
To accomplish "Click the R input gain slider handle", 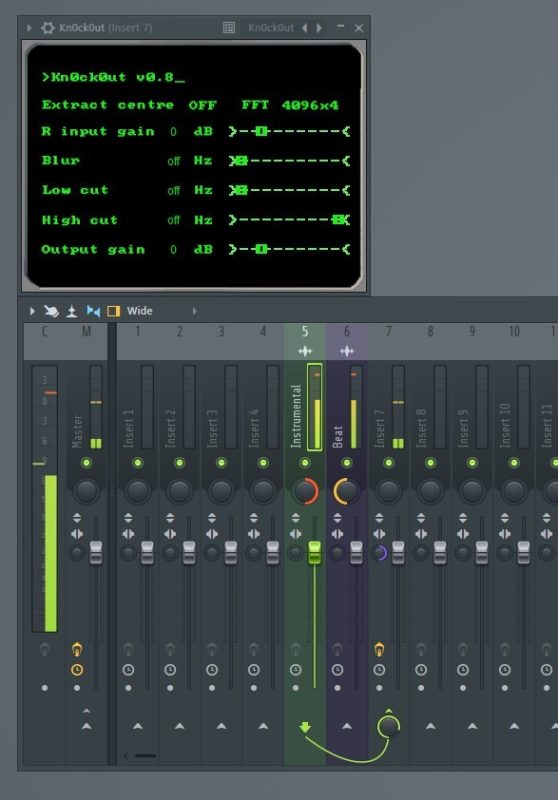I will pyautogui.click(x=261, y=131).
